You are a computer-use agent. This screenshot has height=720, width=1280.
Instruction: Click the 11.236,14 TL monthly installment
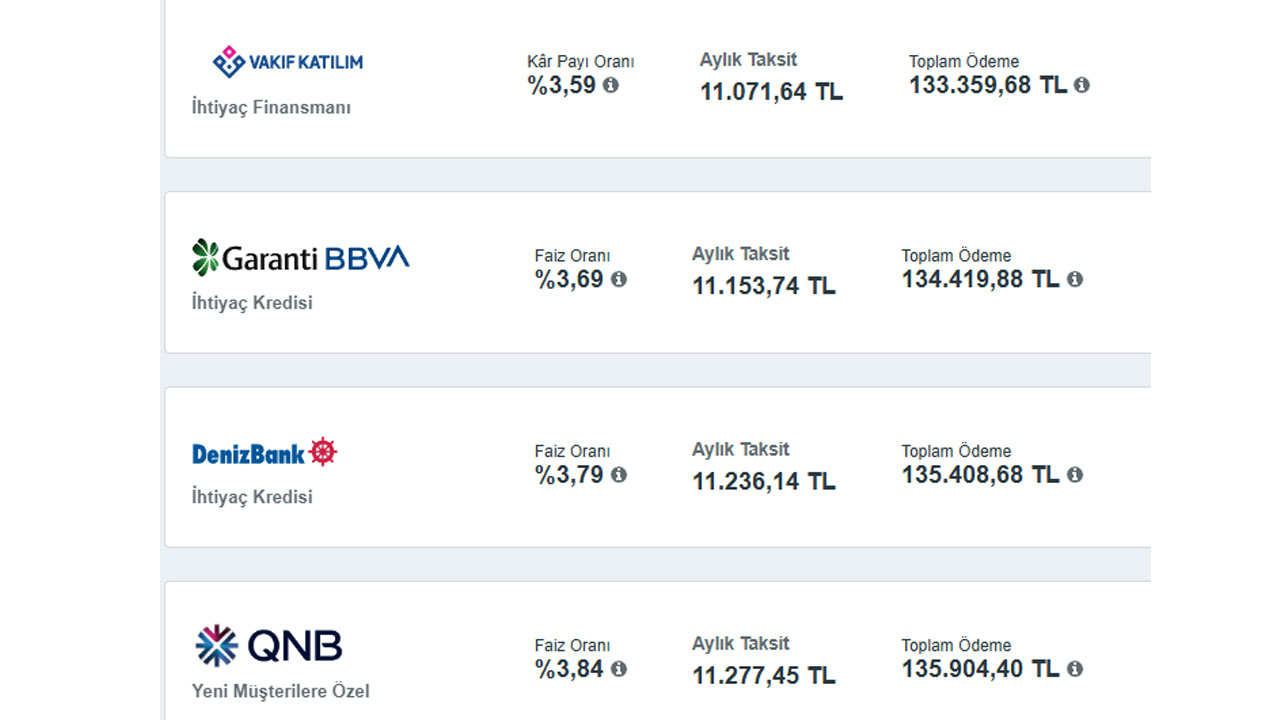[764, 481]
